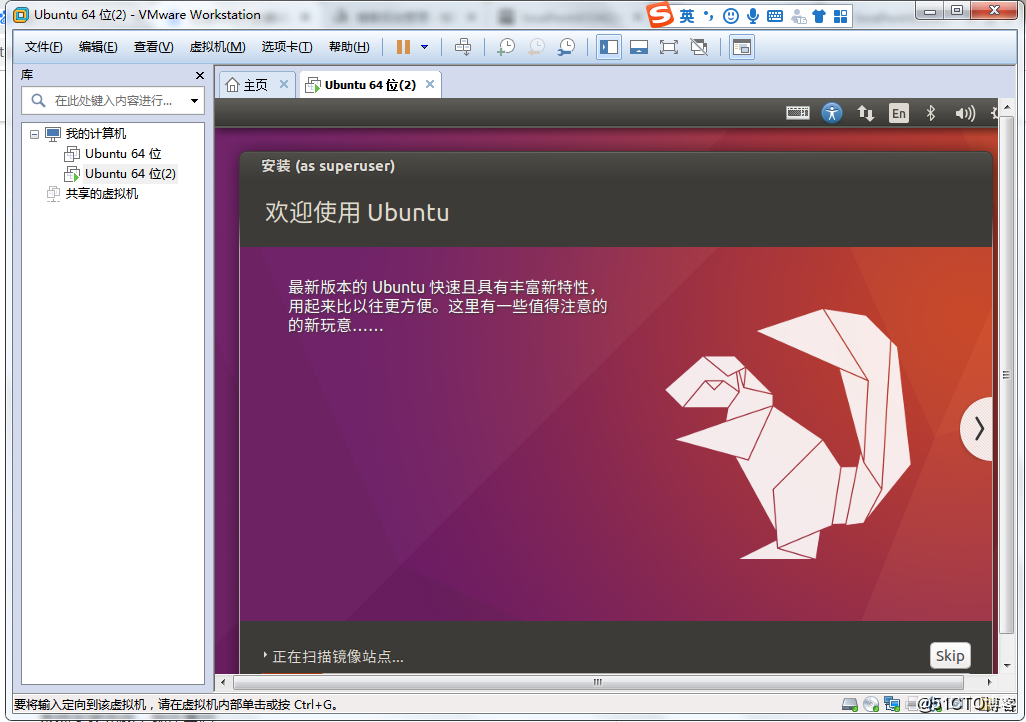Select the Ubuntu 64 位 virtual machine
Image resolution: width=1026 pixels, height=722 pixels.
123,154
